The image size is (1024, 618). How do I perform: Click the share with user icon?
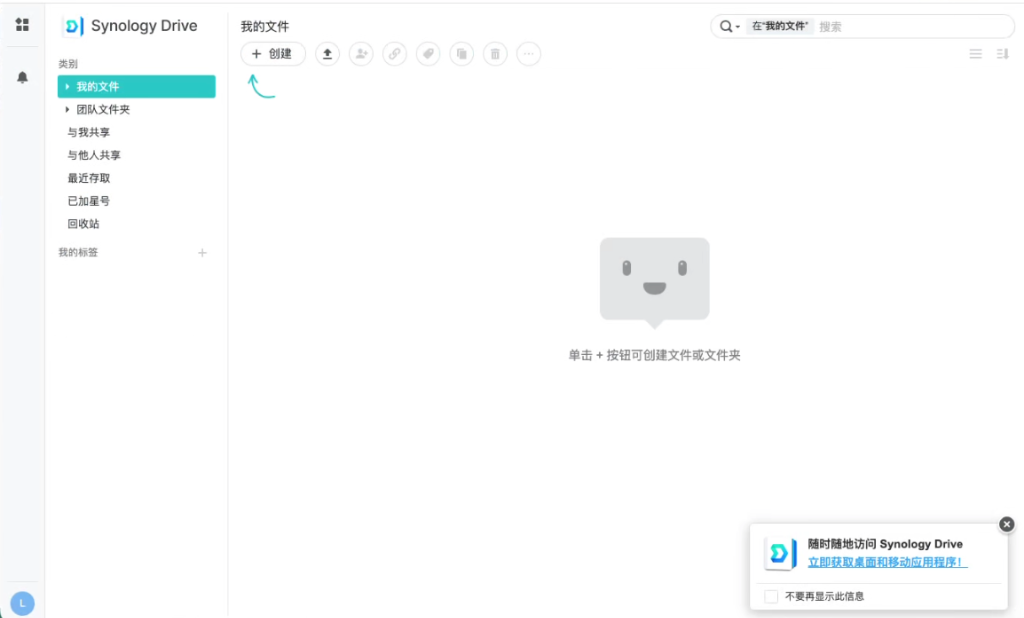pos(361,54)
